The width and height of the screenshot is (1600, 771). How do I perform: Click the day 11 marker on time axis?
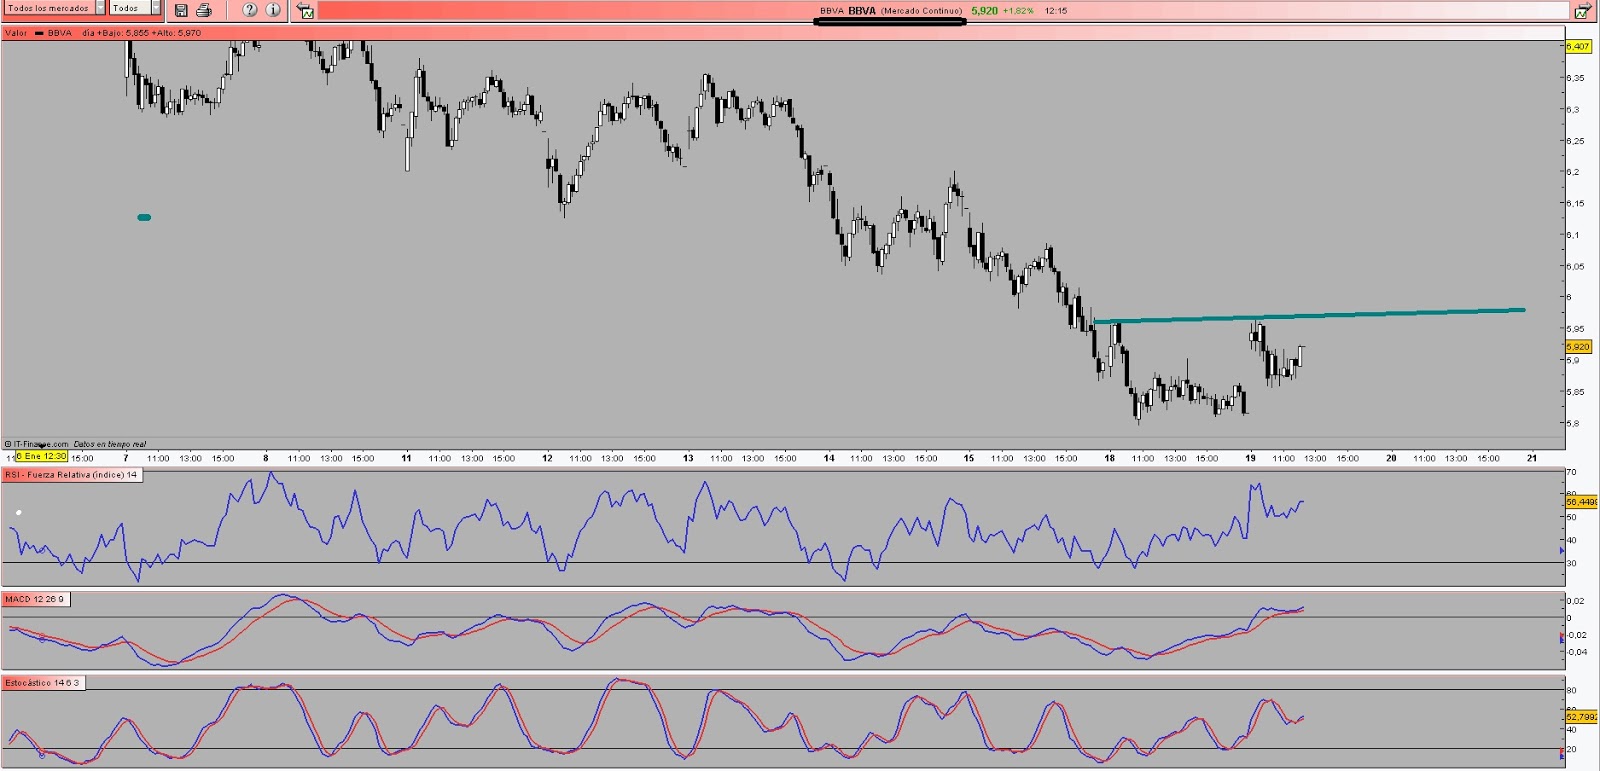pos(406,458)
